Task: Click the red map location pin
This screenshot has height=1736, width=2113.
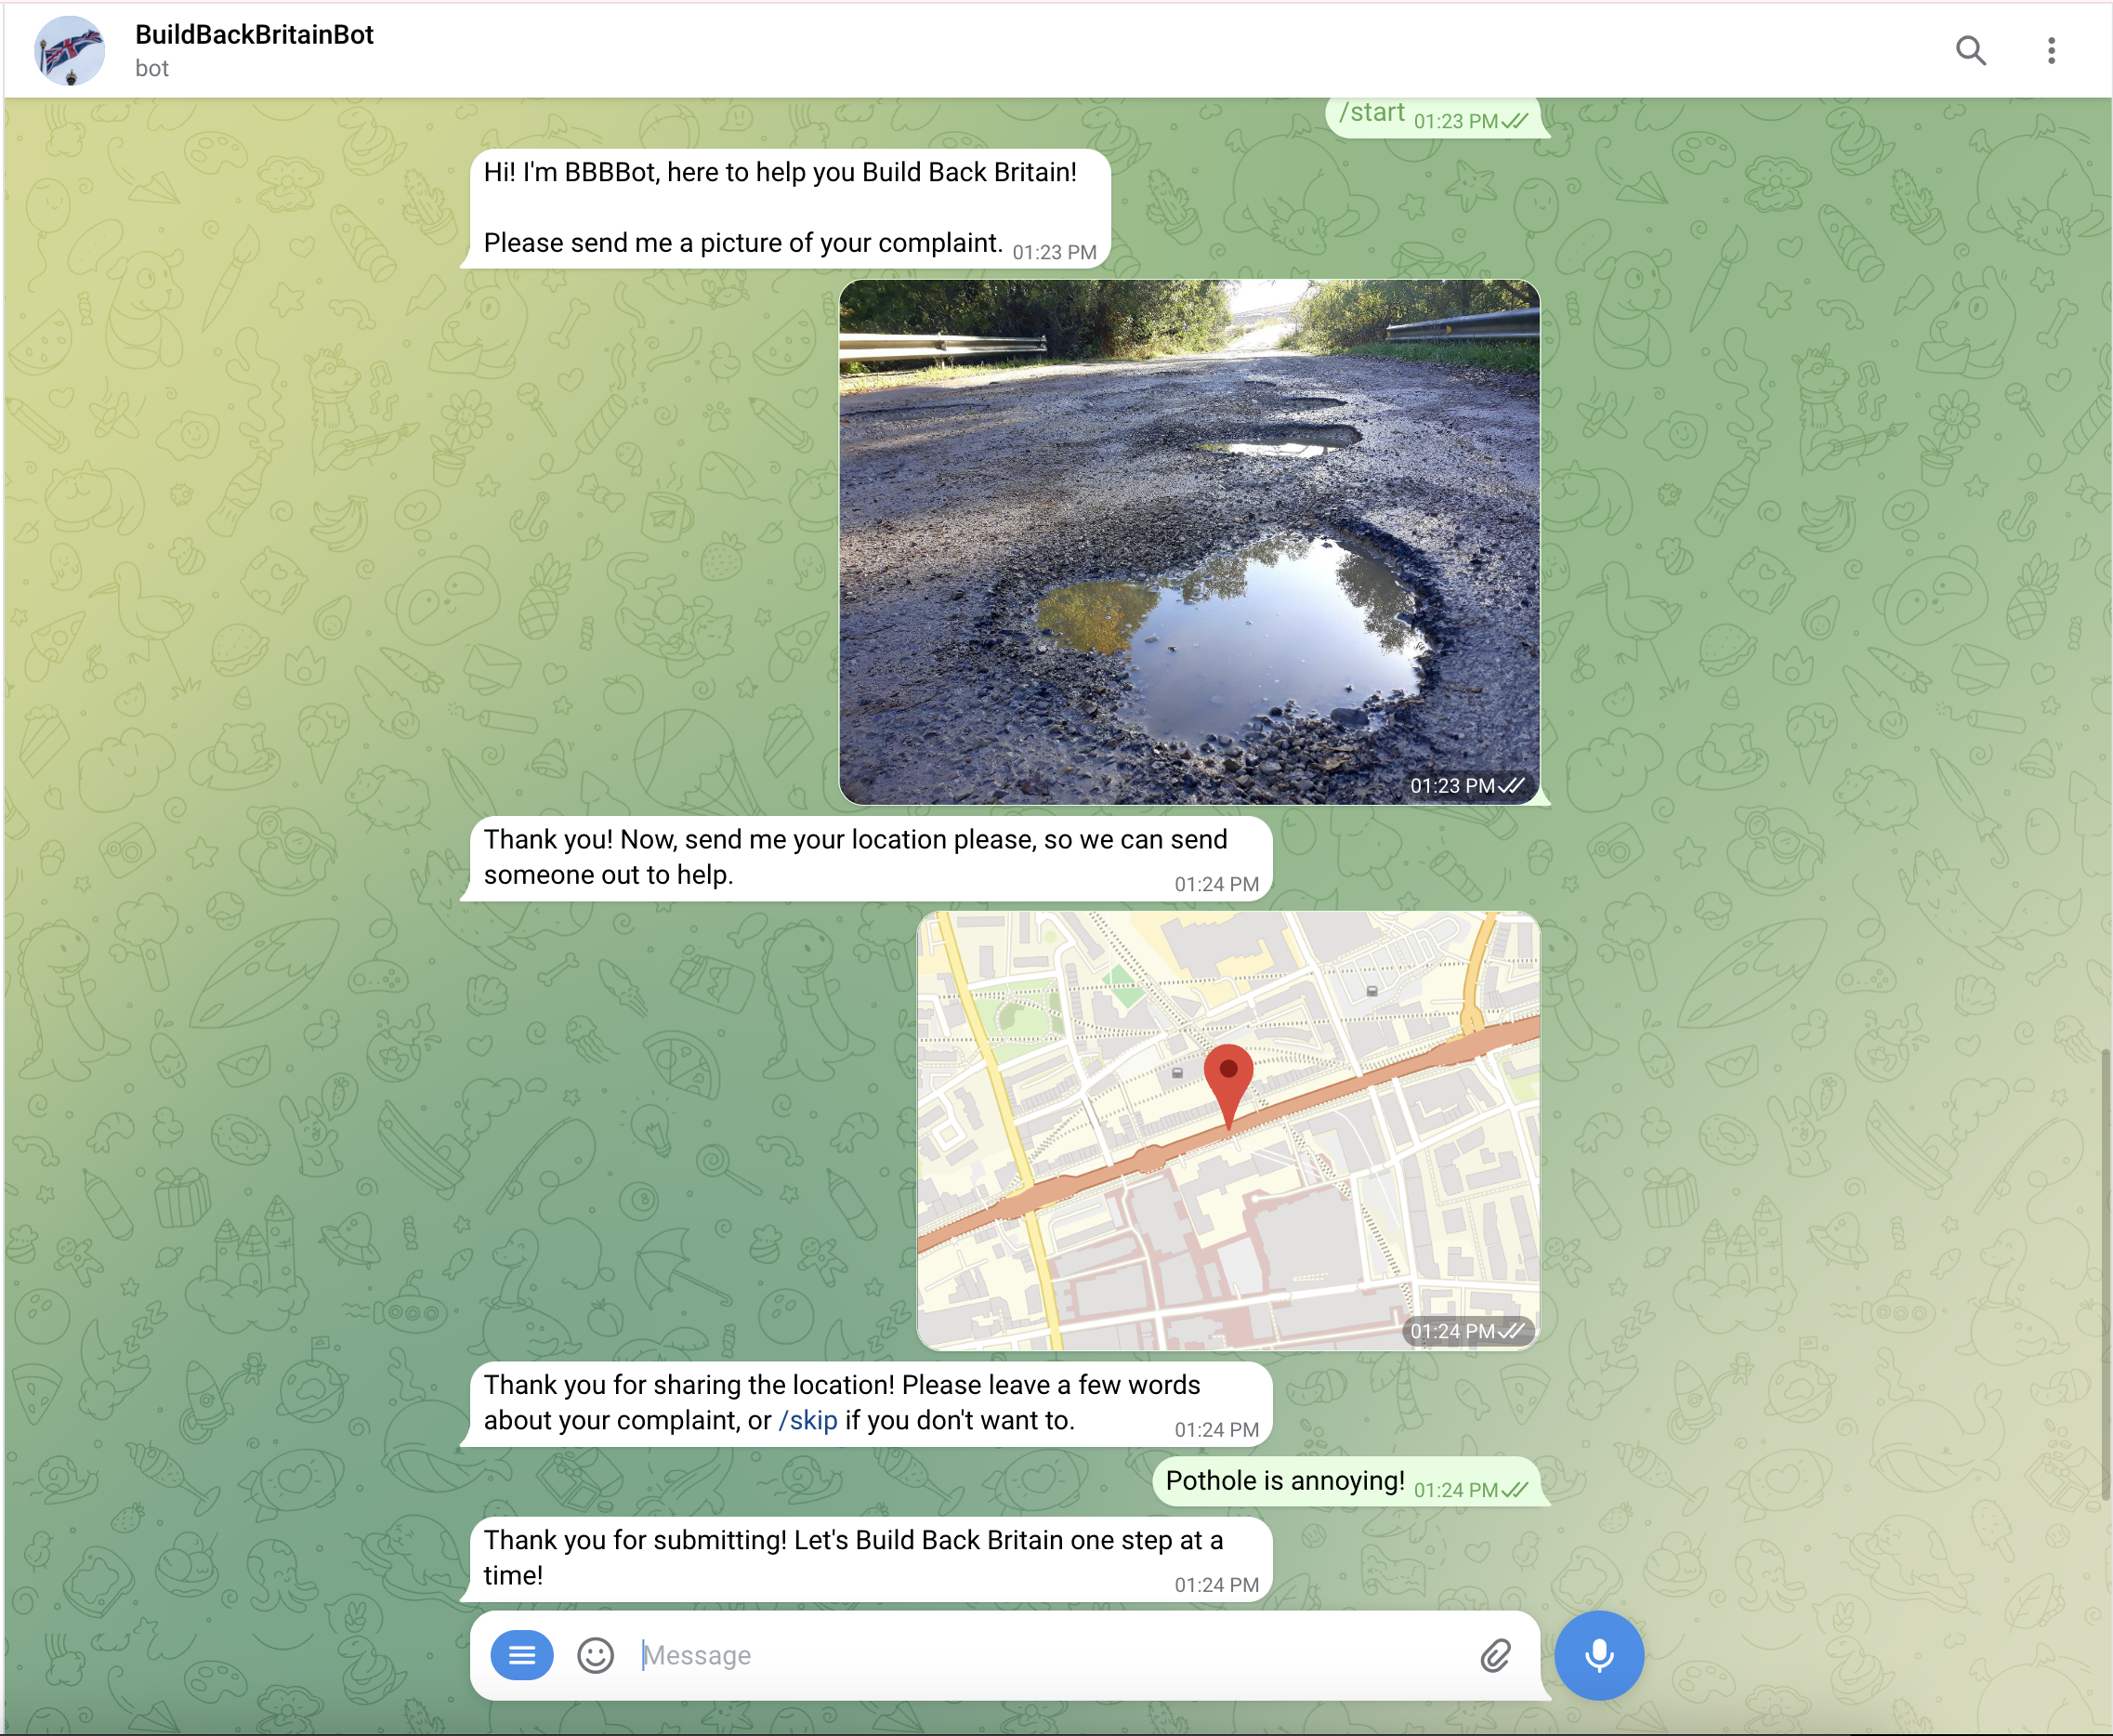Action: (1228, 1080)
